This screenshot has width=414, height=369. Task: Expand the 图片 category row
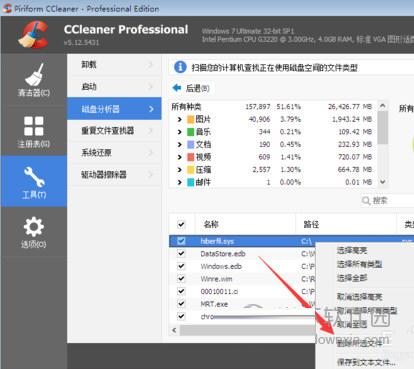[179, 119]
